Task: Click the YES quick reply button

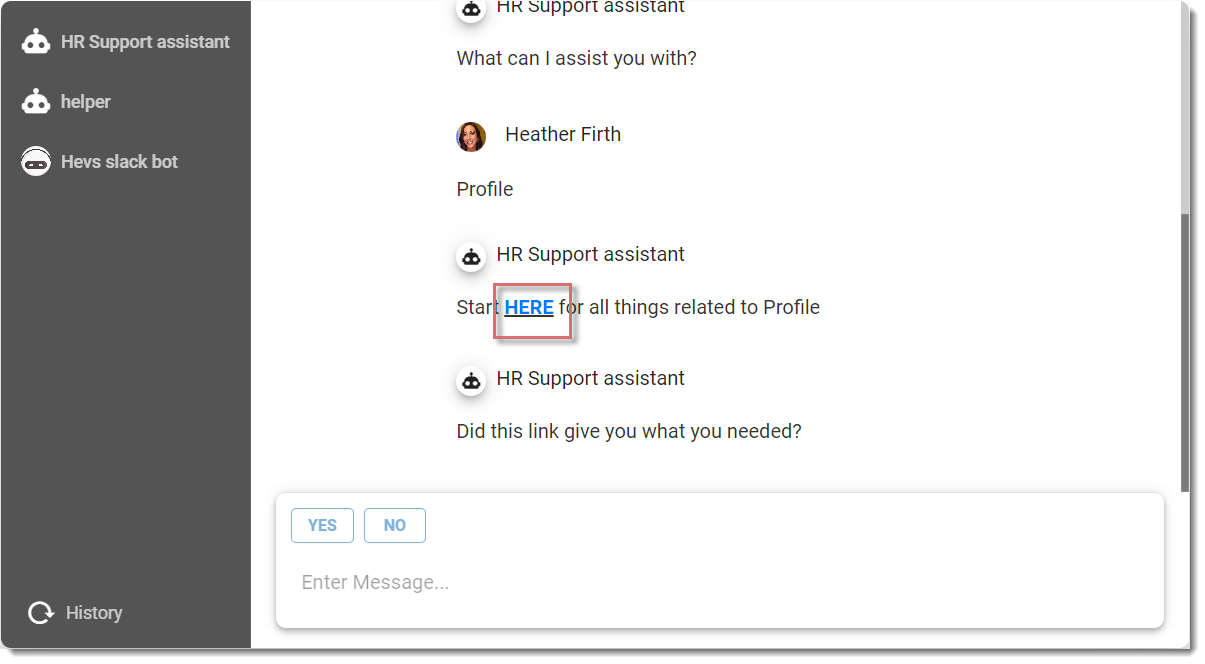Action: click(322, 525)
